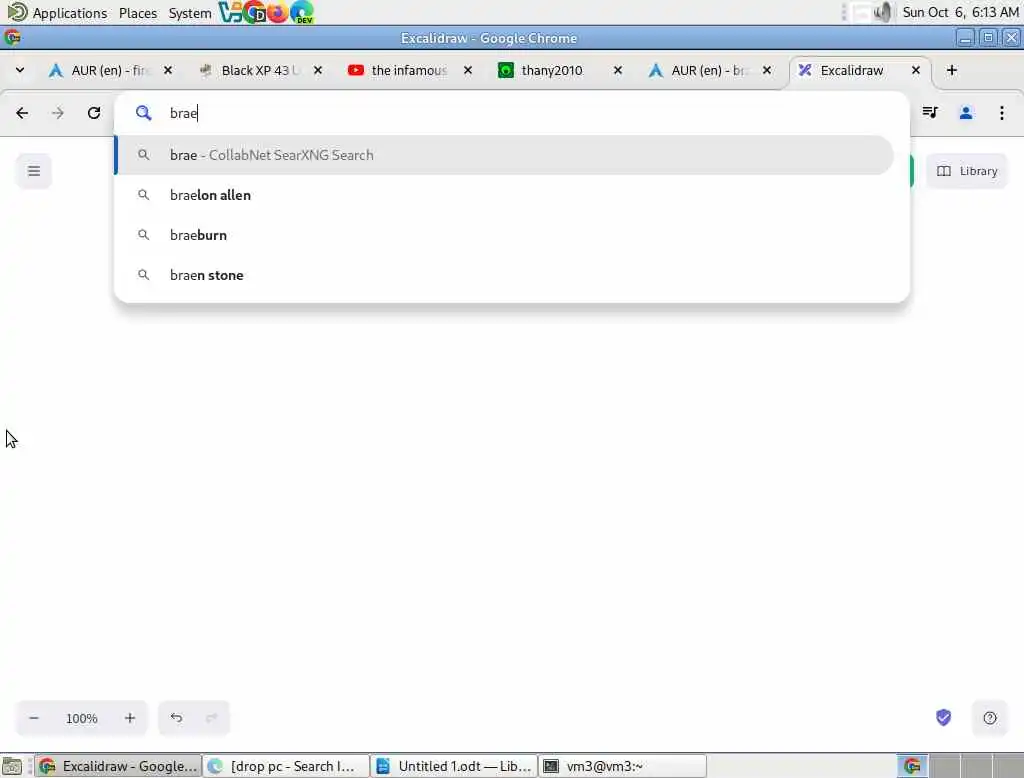Screen dimensions: 1024x778
Task: Open the Chrome profile icon
Action: click(x=966, y=113)
